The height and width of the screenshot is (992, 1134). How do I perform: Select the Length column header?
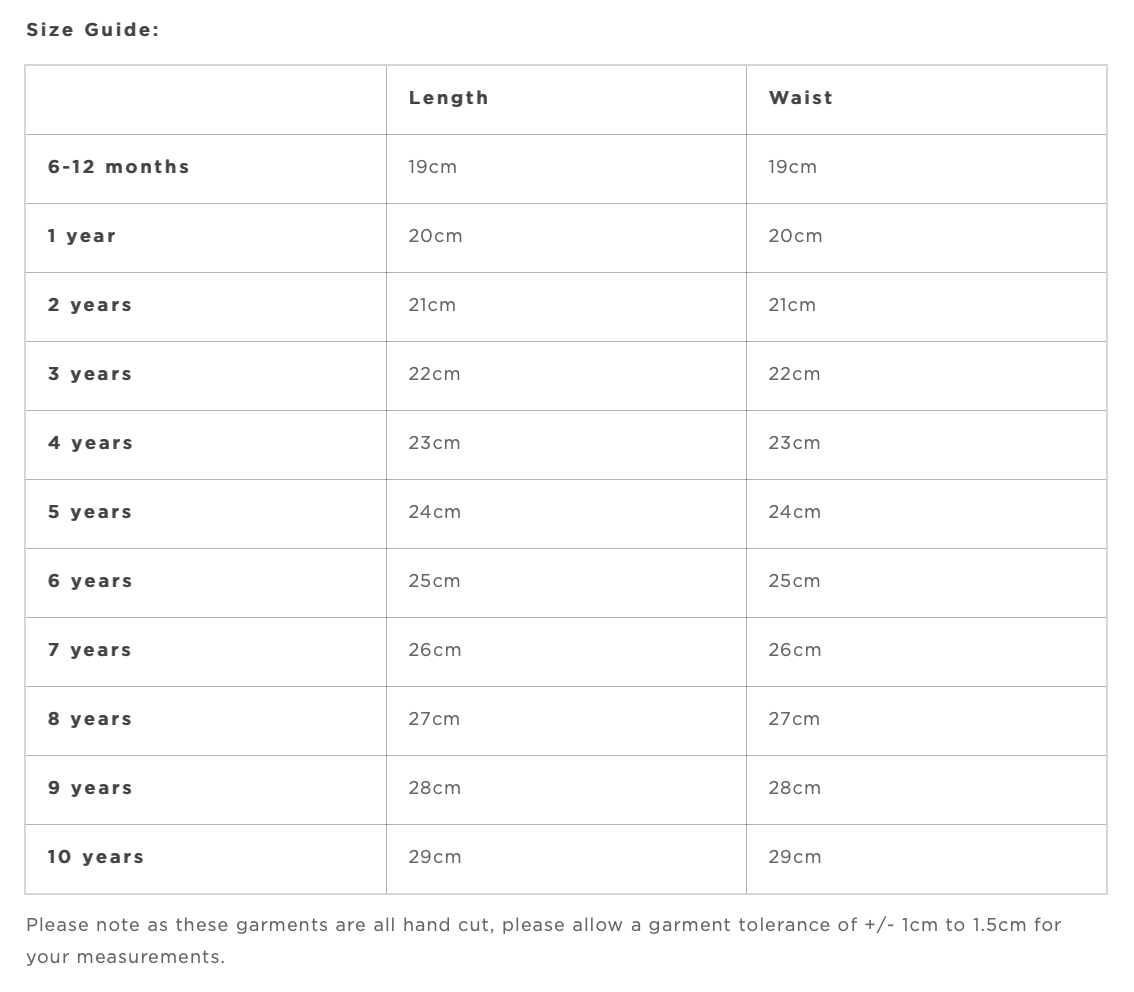[448, 98]
